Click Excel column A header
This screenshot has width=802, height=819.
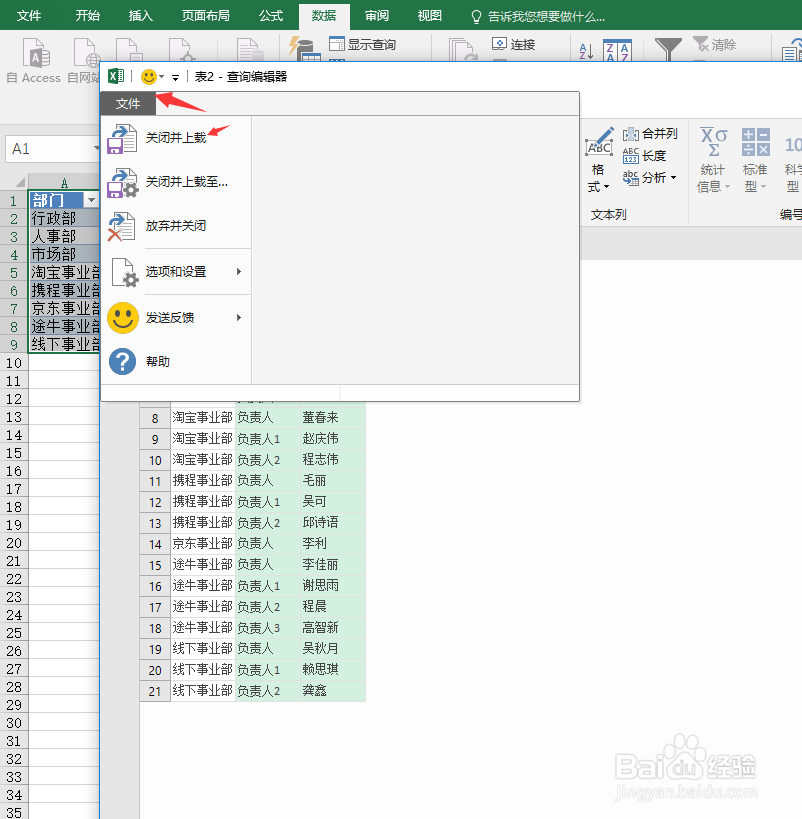[x=64, y=183]
